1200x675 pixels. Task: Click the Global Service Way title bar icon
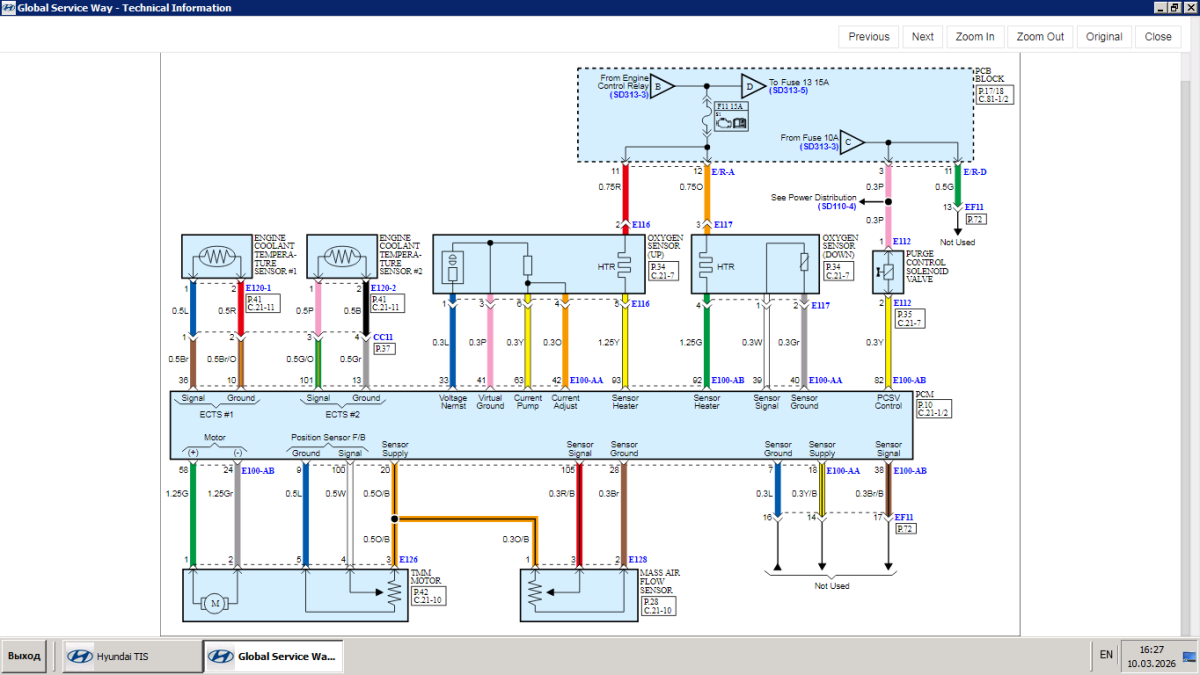(x=8, y=8)
